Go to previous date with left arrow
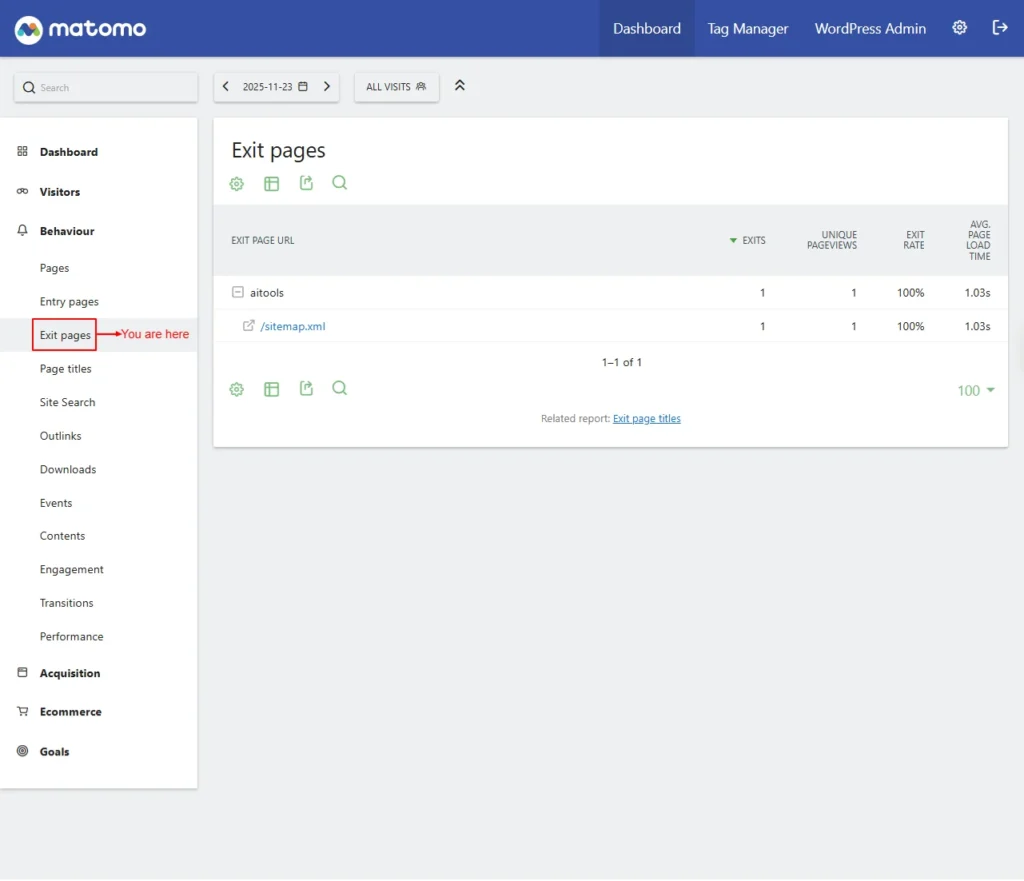Screen dimensions: 1024x881 [x=226, y=87]
